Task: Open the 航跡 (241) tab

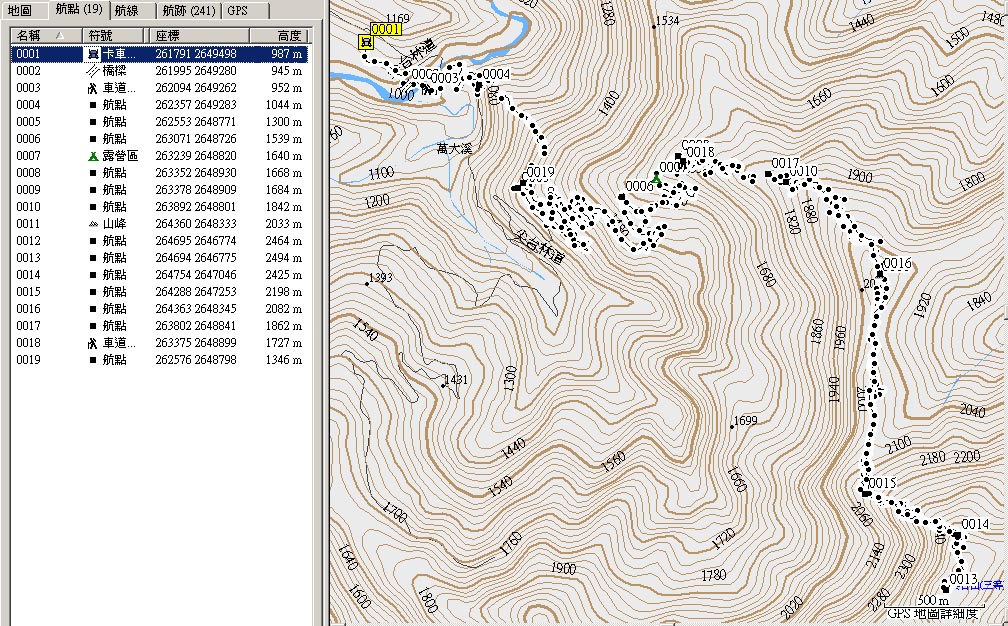Action: point(190,10)
